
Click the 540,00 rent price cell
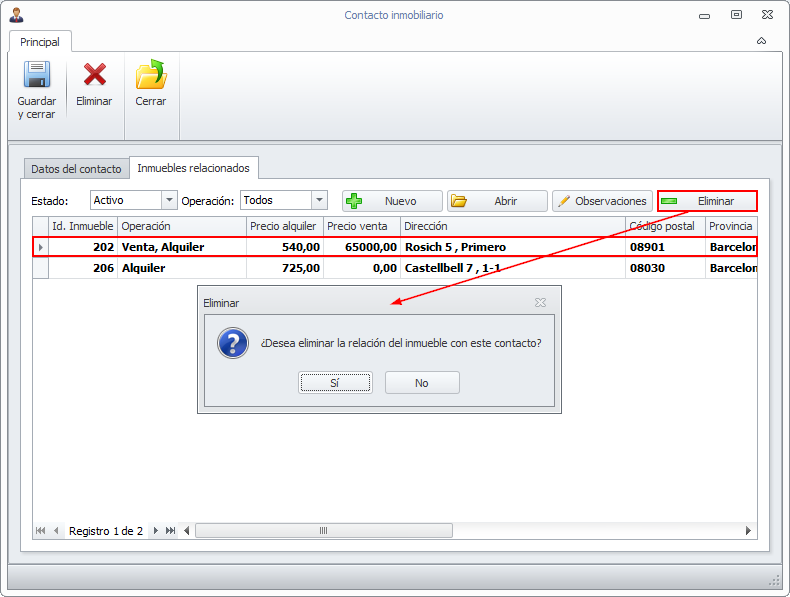coord(285,247)
